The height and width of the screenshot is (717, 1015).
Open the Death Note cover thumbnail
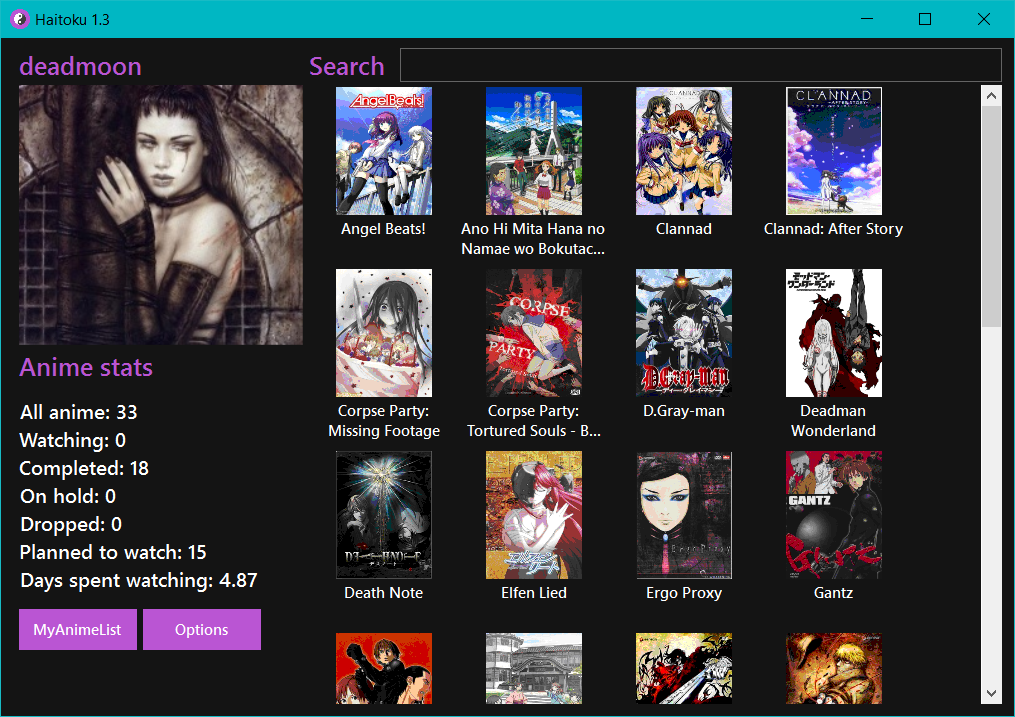pyautogui.click(x=383, y=514)
